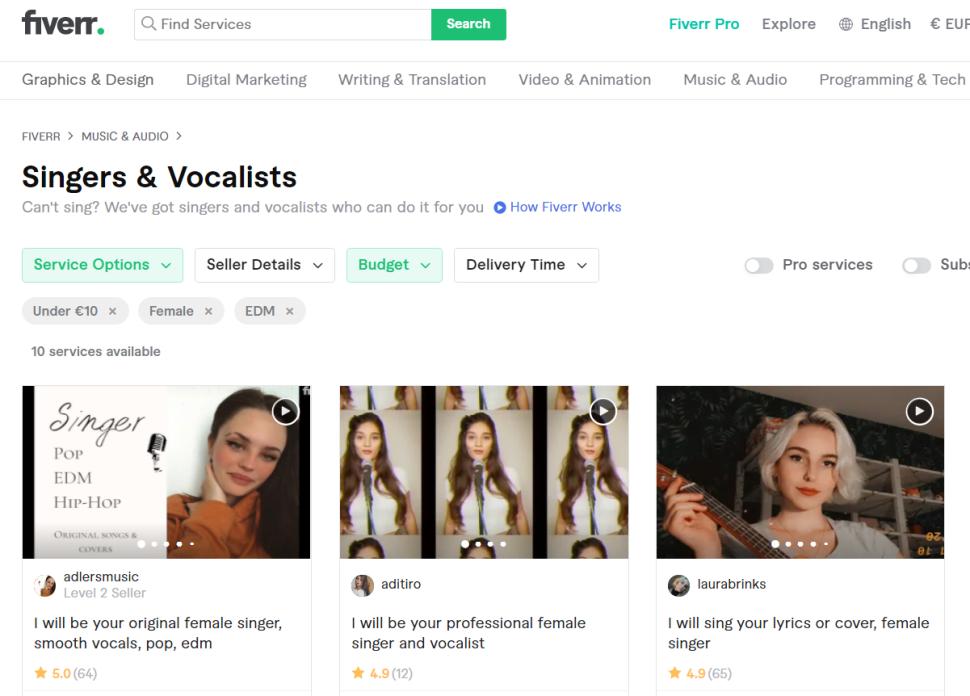
Task: Open the Seller Details dropdown
Action: (264, 265)
